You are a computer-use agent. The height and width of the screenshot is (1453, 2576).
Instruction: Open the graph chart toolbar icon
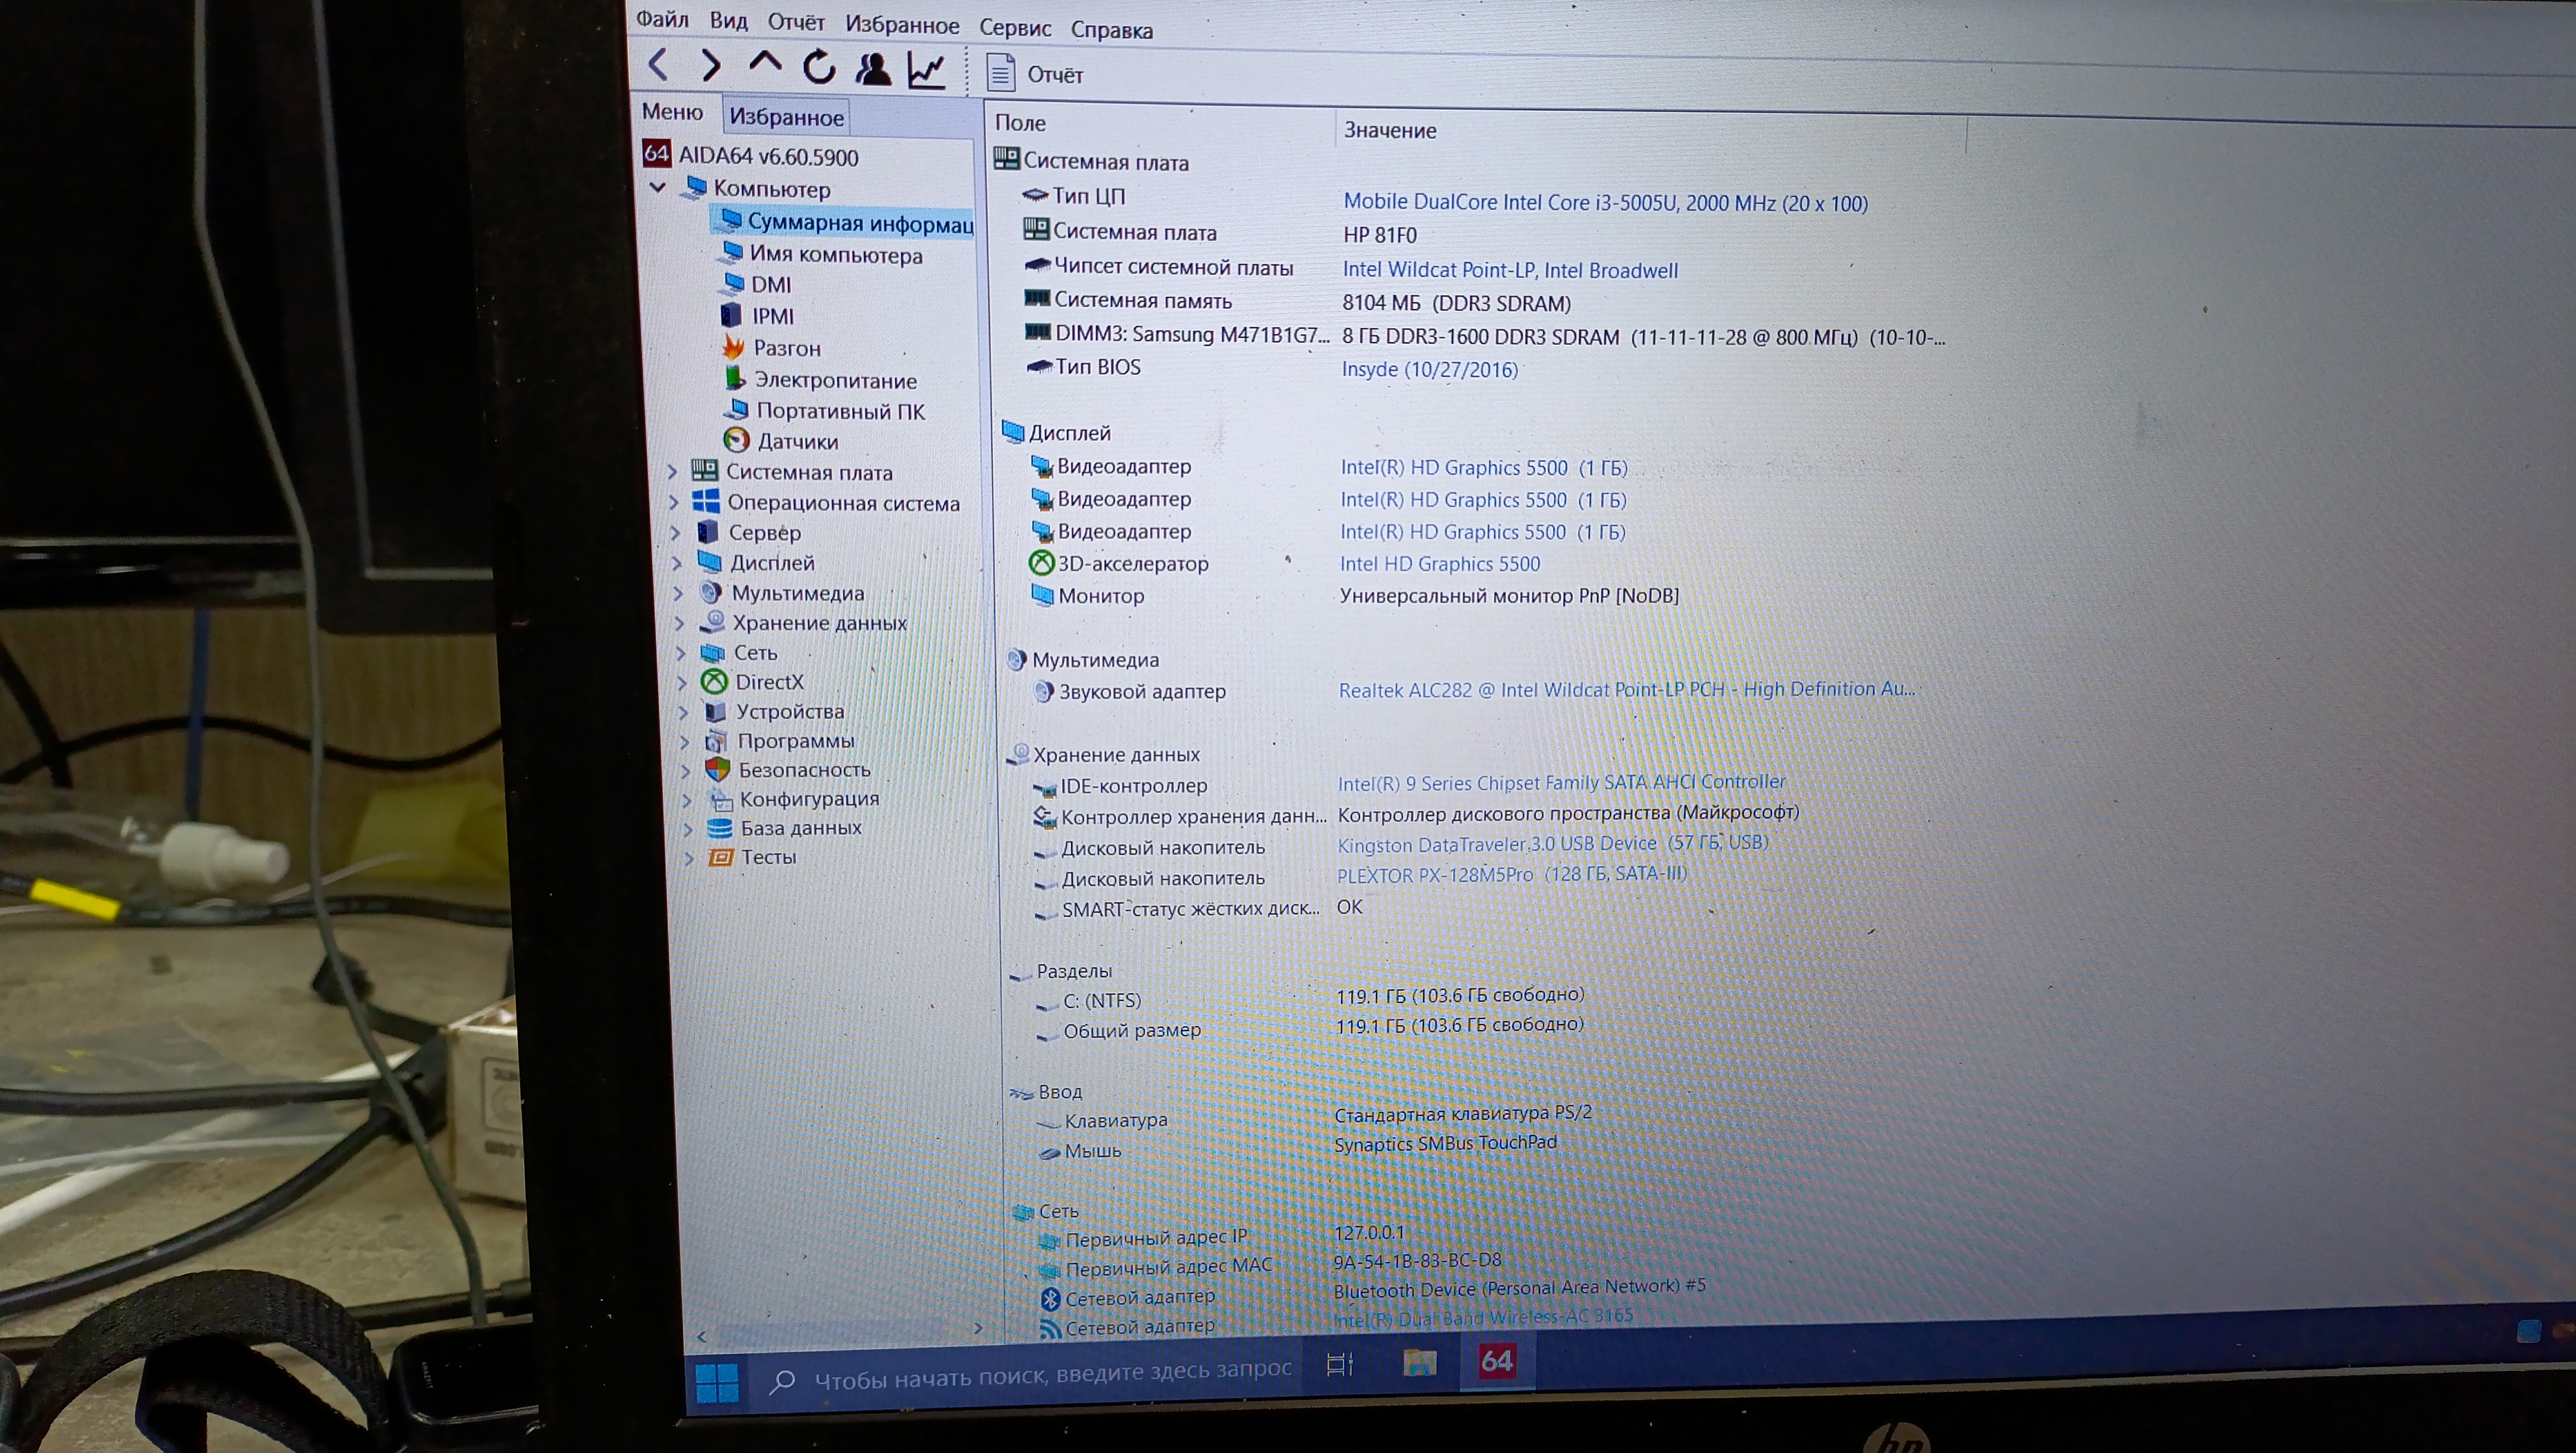(x=926, y=70)
